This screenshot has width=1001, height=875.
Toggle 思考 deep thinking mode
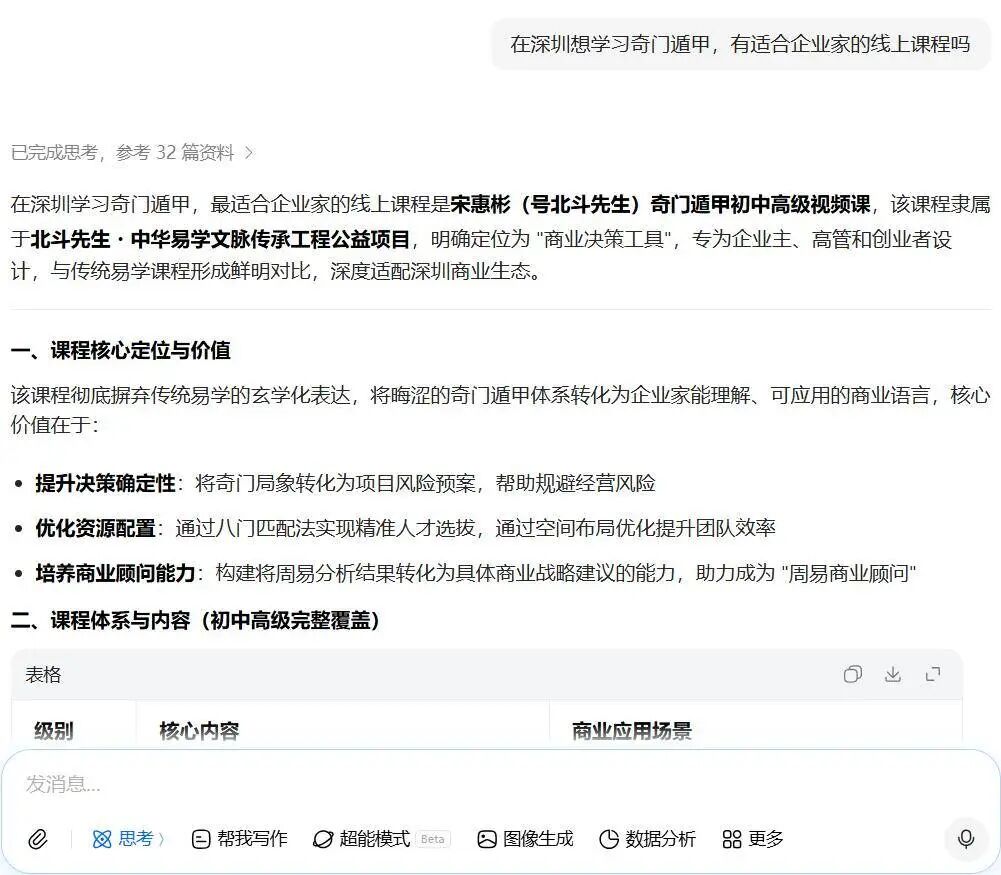(x=124, y=839)
